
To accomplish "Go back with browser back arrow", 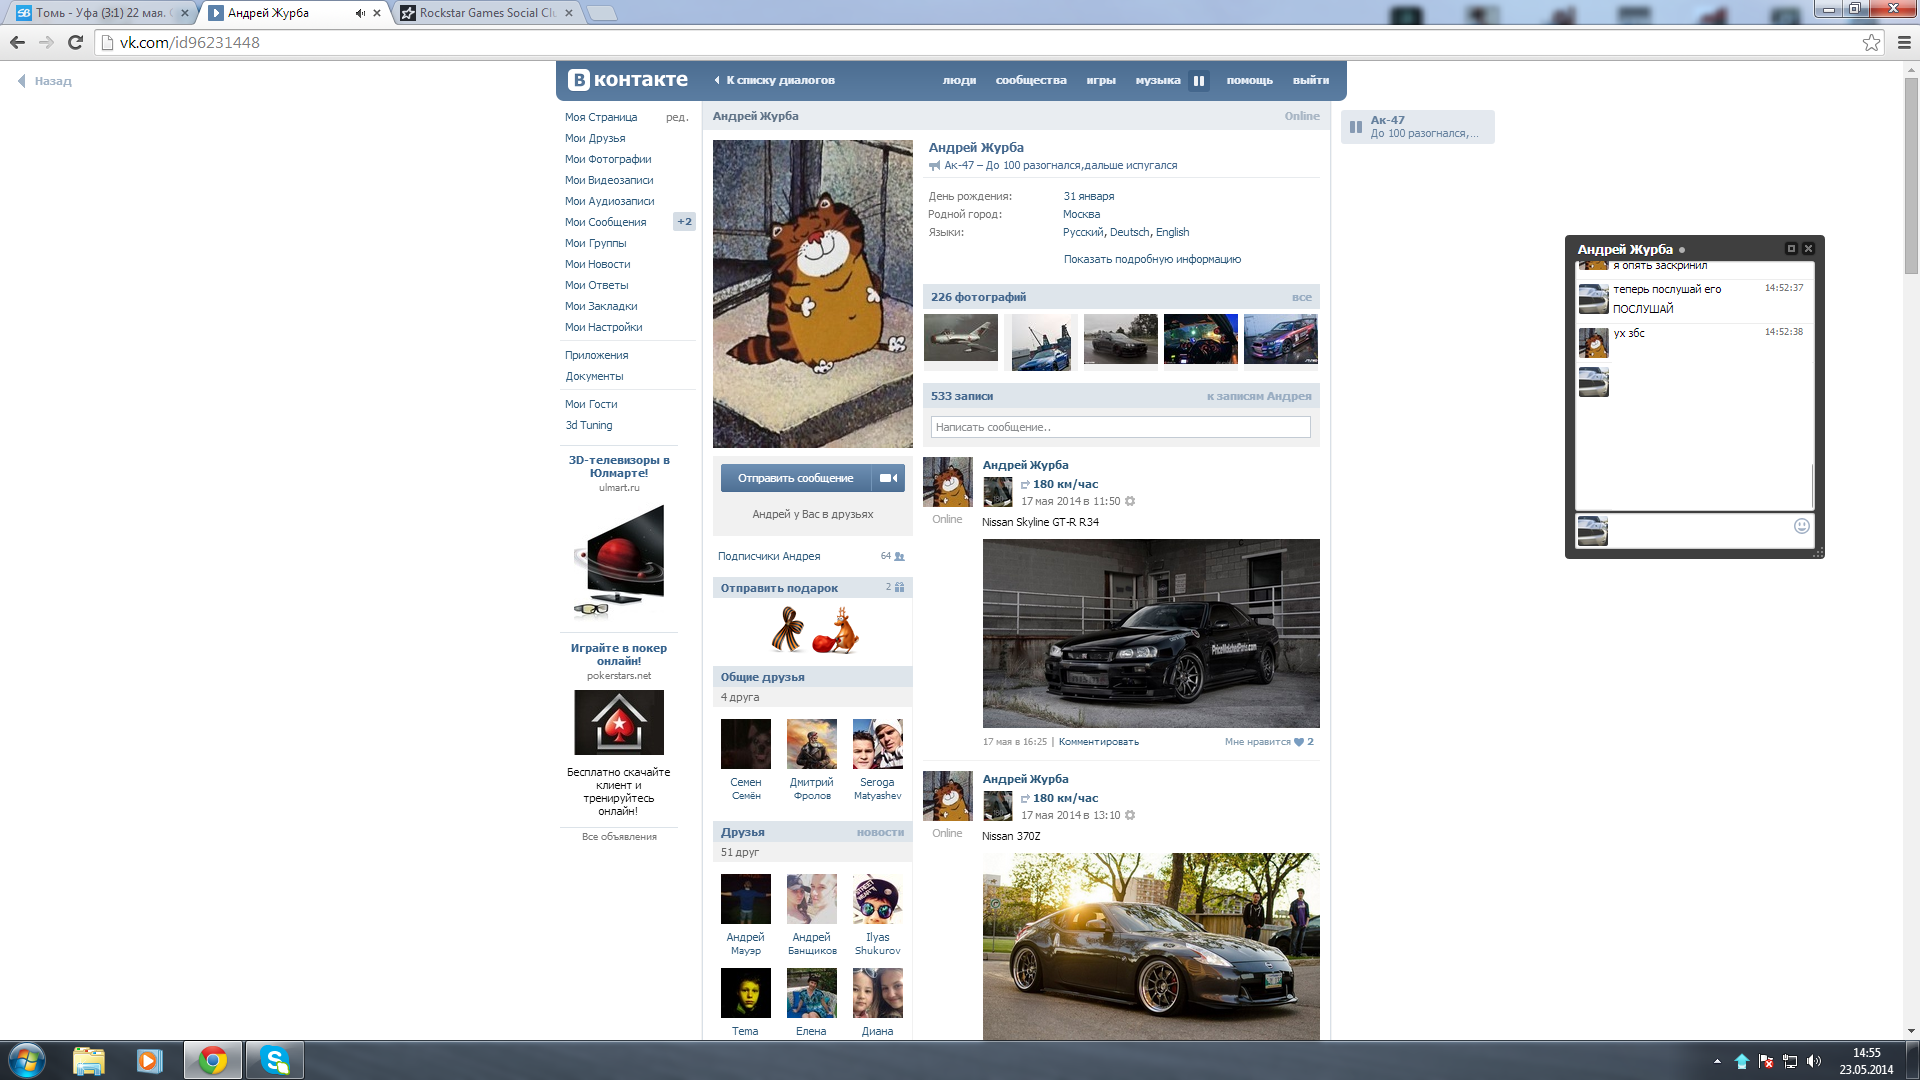I will (17, 42).
